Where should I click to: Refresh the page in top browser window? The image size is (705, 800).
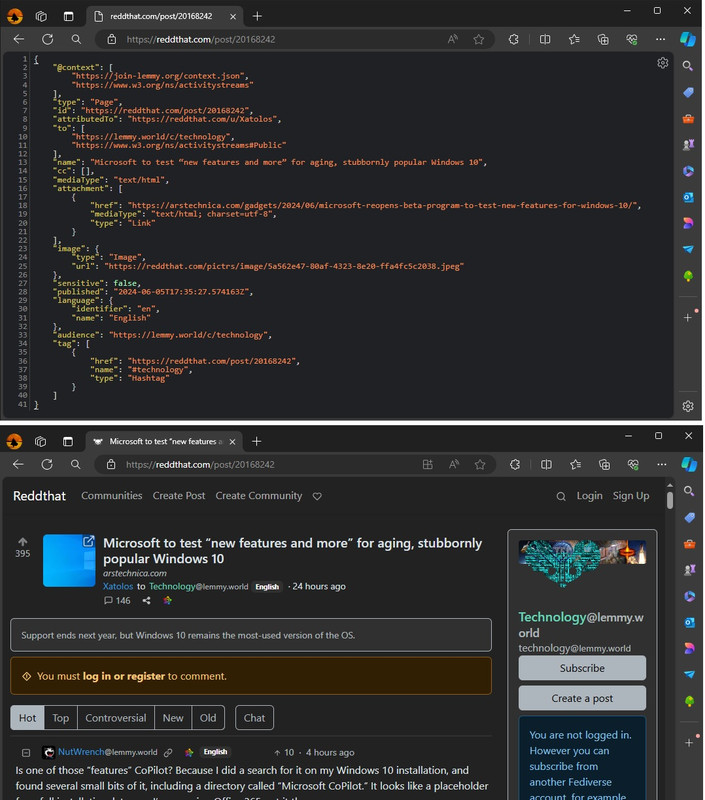47,39
